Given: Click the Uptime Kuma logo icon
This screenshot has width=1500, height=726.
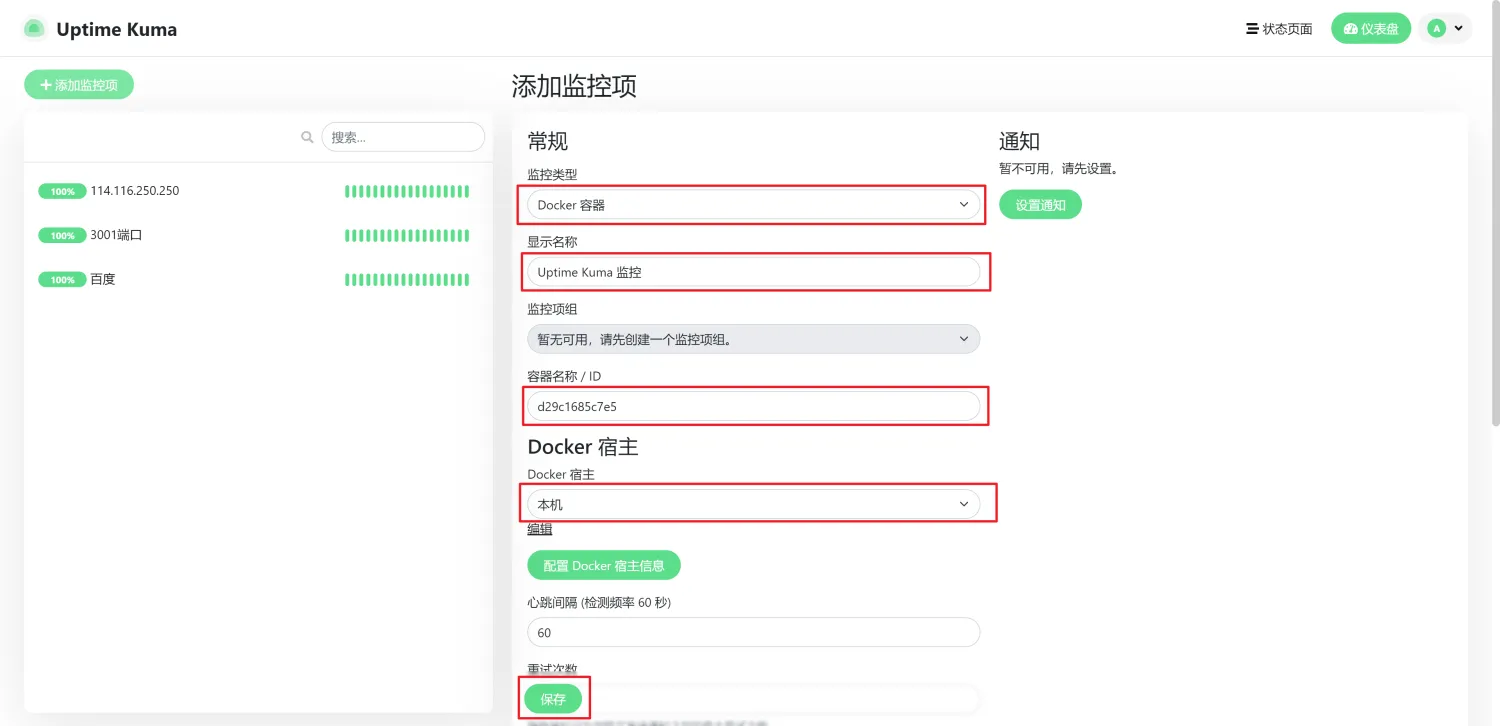Looking at the screenshot, I should pyautogui.click(x=35, y=29).
